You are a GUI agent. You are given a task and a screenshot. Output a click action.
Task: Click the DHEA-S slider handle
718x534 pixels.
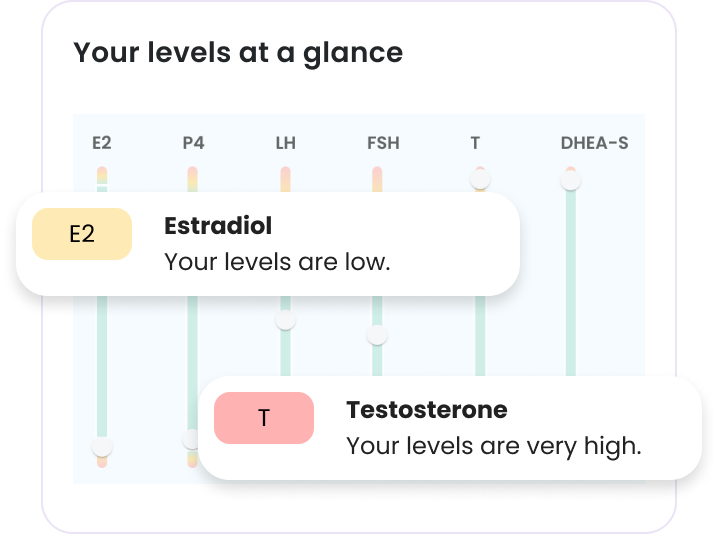(x=571, y=181)
